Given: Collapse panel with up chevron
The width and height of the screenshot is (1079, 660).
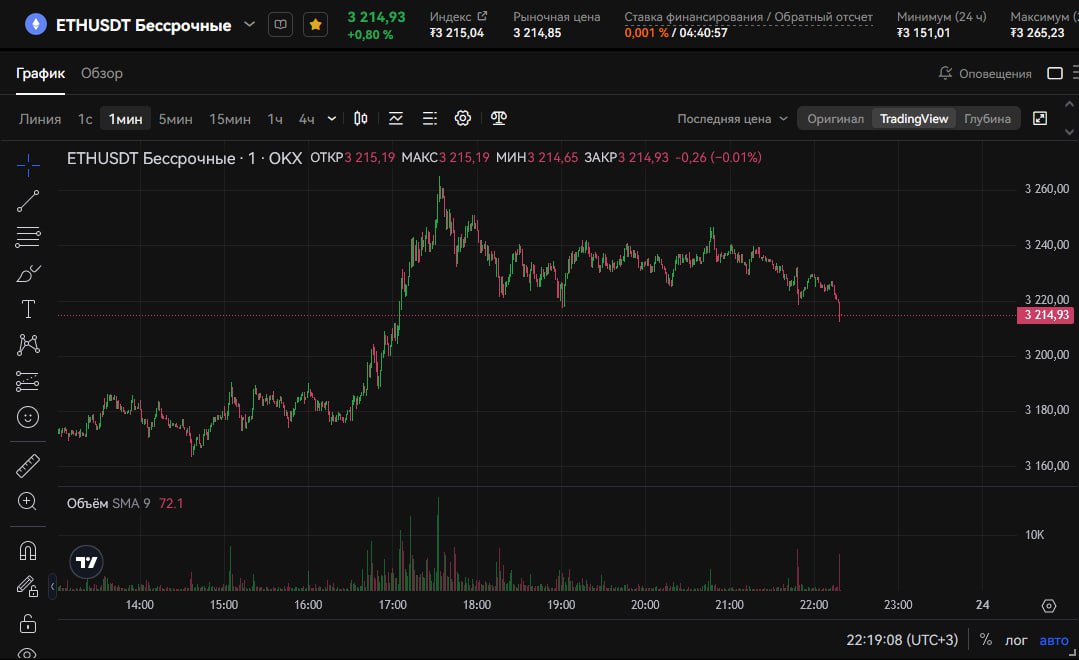Looking at the screenshot, I should click(1069, 105).
